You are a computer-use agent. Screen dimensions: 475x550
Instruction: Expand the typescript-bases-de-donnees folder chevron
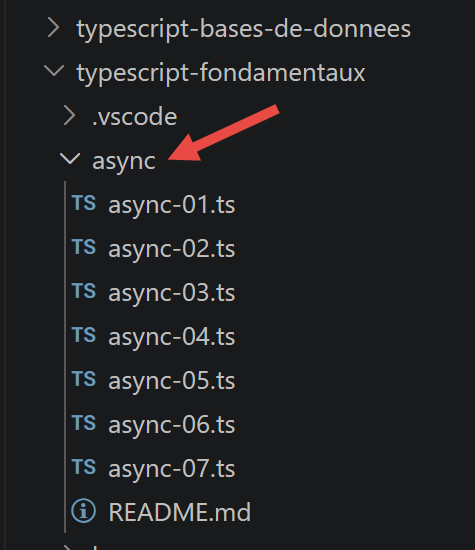pos(54,28)
